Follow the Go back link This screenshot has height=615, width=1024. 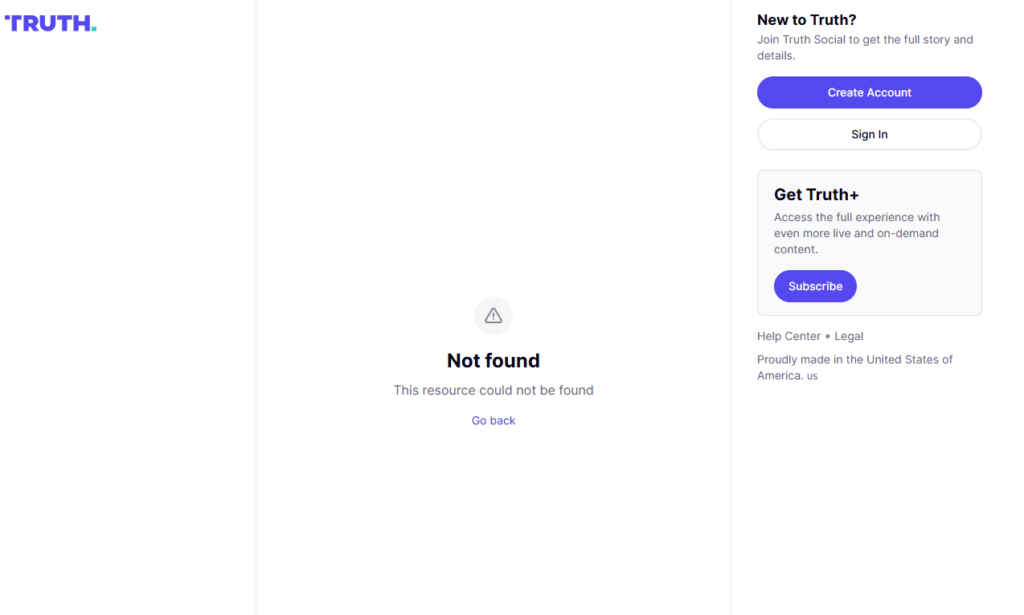pos(493,421)
